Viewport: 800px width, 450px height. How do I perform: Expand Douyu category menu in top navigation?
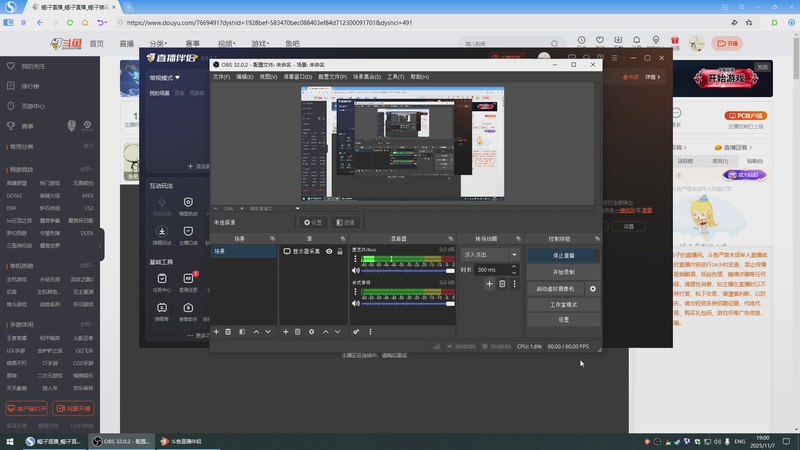point(158,43)
